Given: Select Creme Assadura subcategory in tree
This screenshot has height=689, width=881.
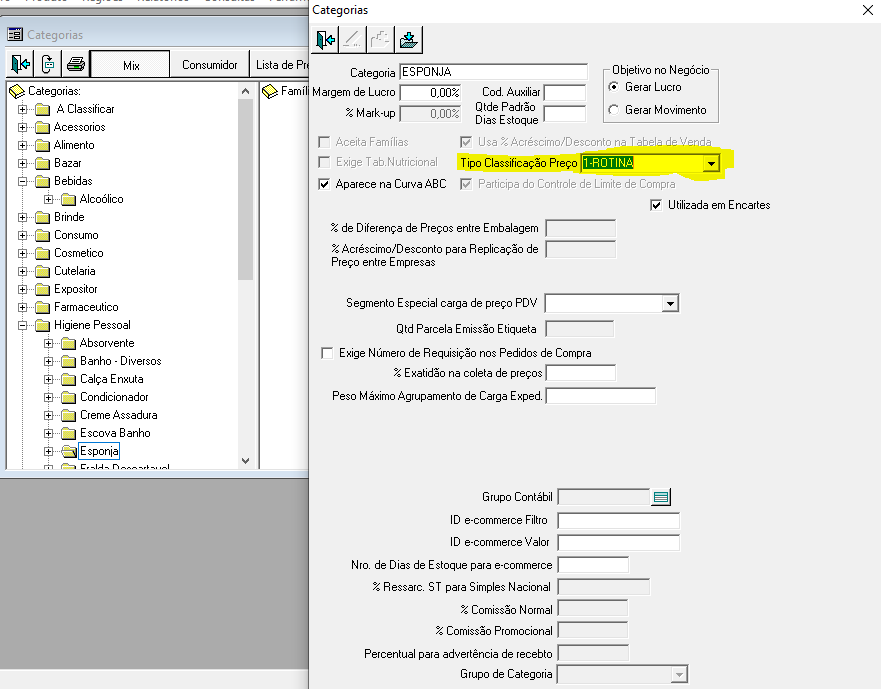Looking at the screenshot, I should click(119, 415).
